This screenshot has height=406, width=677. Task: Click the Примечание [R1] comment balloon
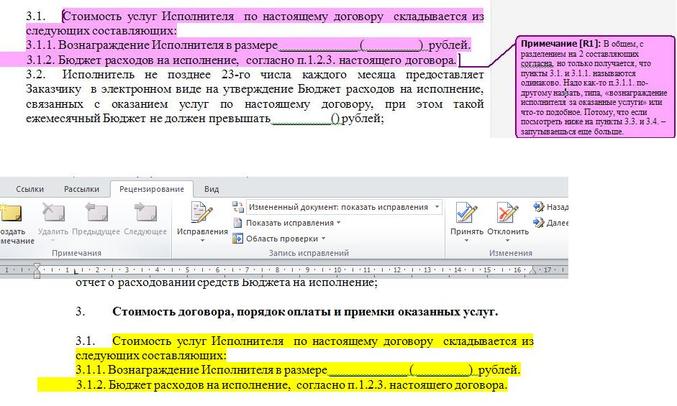589,90
